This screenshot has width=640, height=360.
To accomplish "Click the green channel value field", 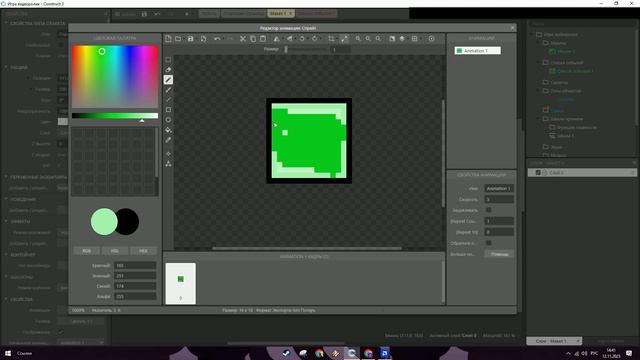I will (x=135, y=276).
